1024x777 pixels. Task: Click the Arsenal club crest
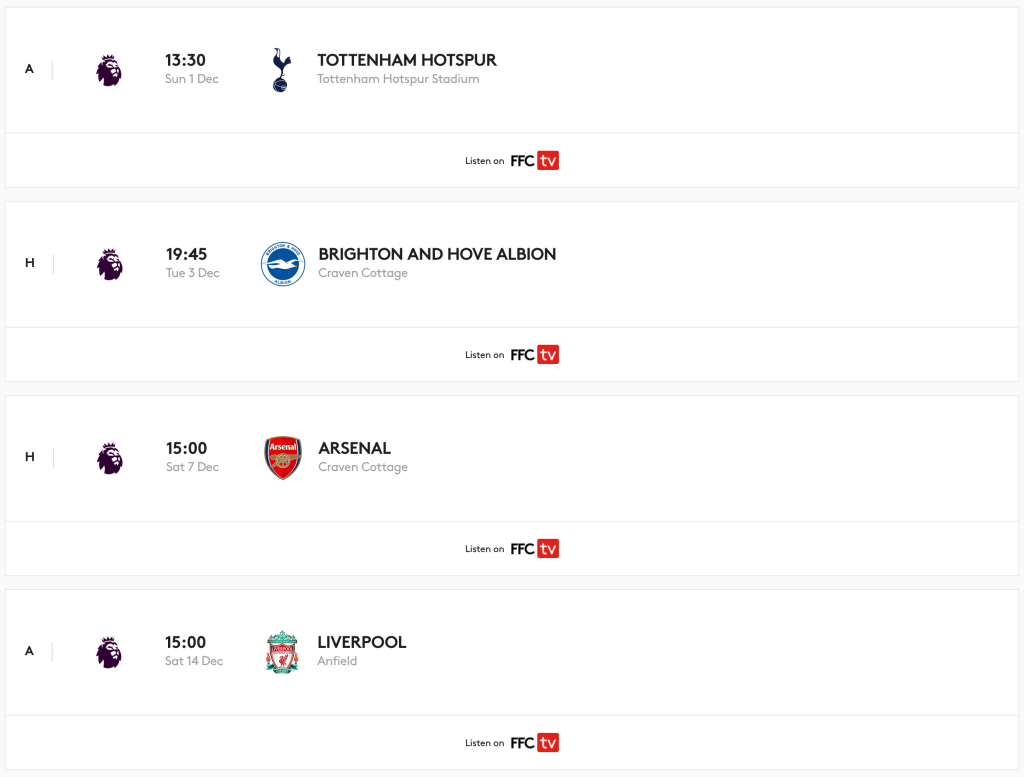pos(283,458)
